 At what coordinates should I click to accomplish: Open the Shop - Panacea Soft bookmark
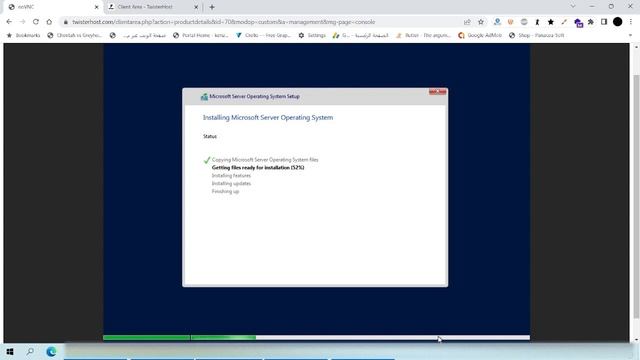536,36
